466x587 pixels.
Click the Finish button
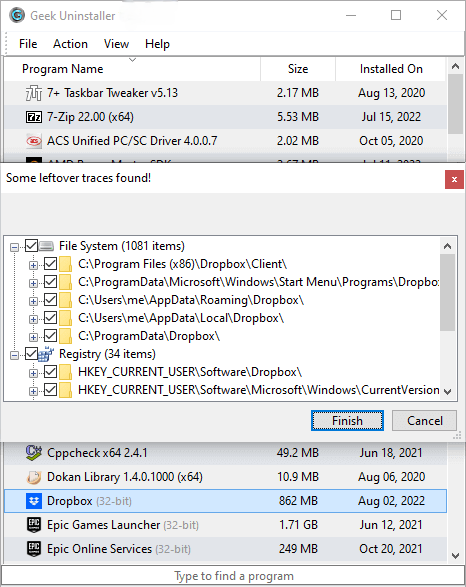tap(347, 420)
